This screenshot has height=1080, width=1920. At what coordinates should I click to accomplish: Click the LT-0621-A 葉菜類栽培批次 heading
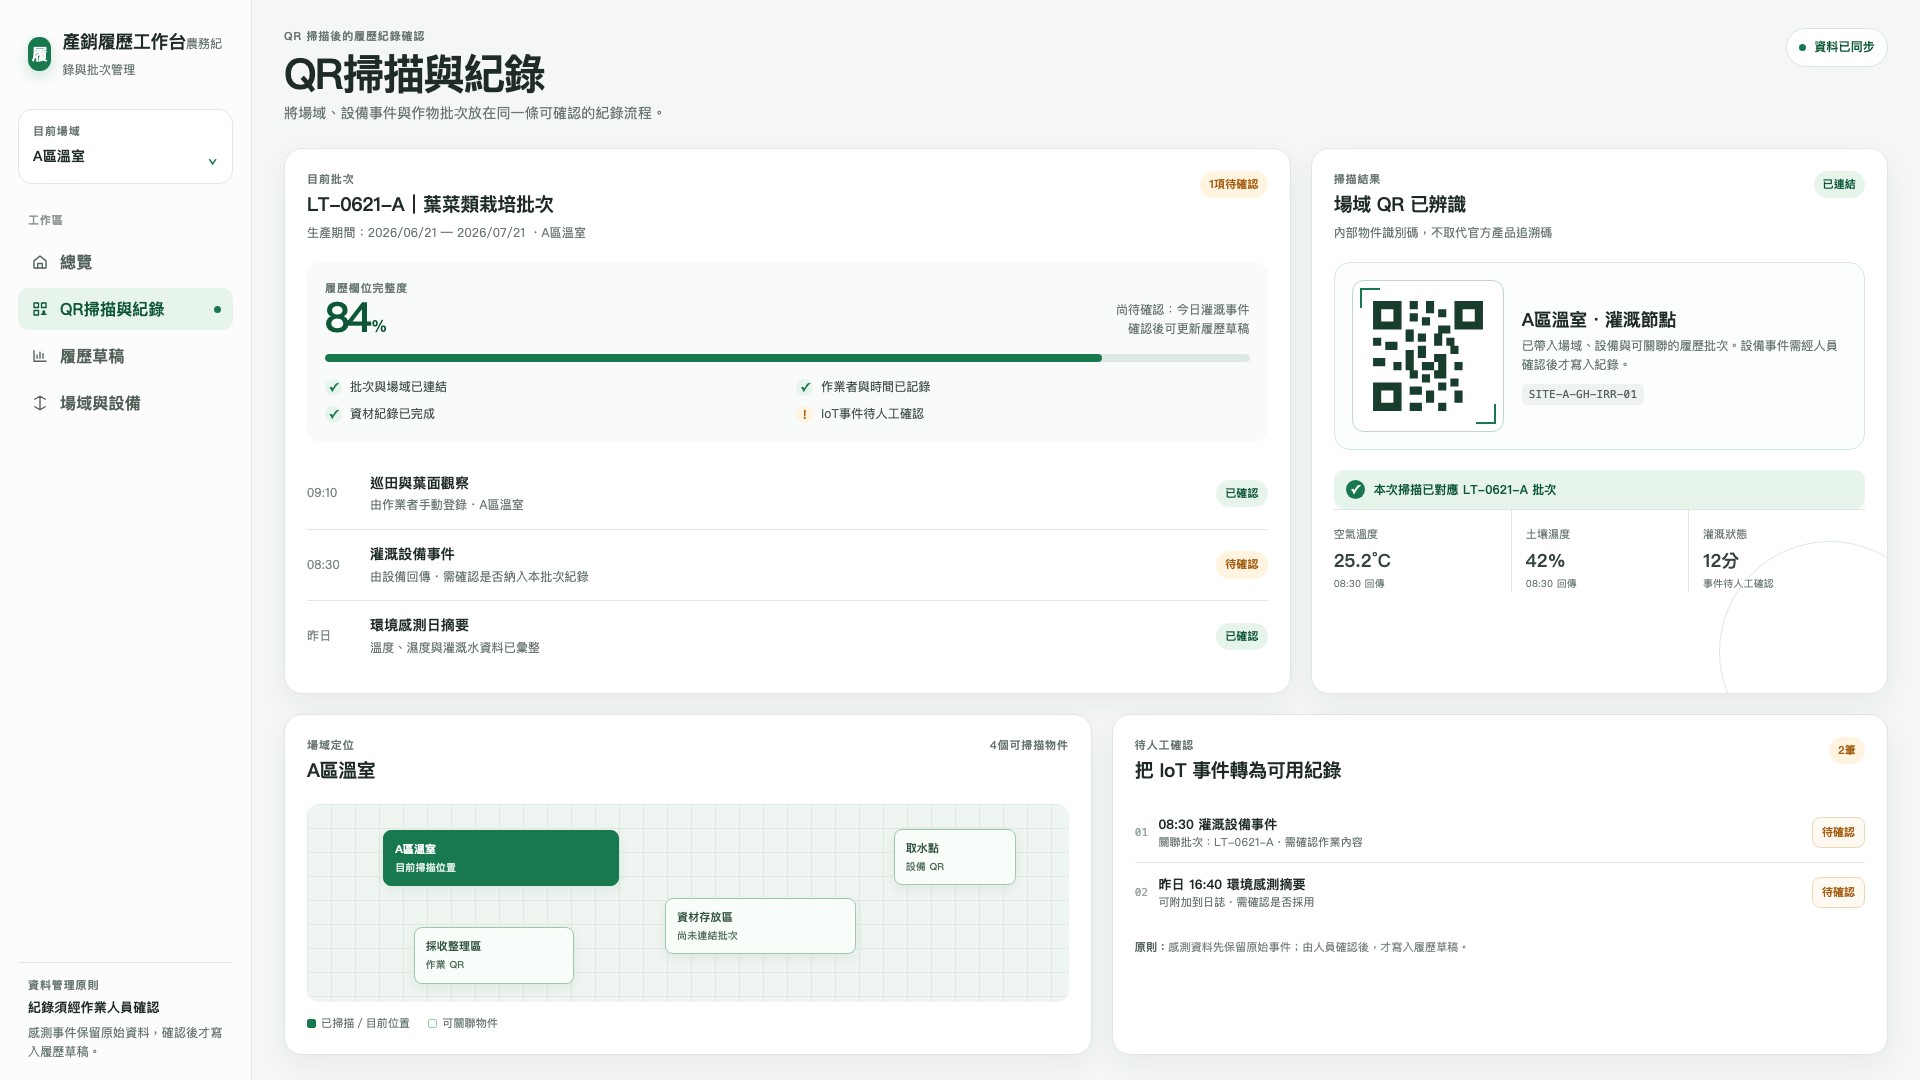[430, 205]
